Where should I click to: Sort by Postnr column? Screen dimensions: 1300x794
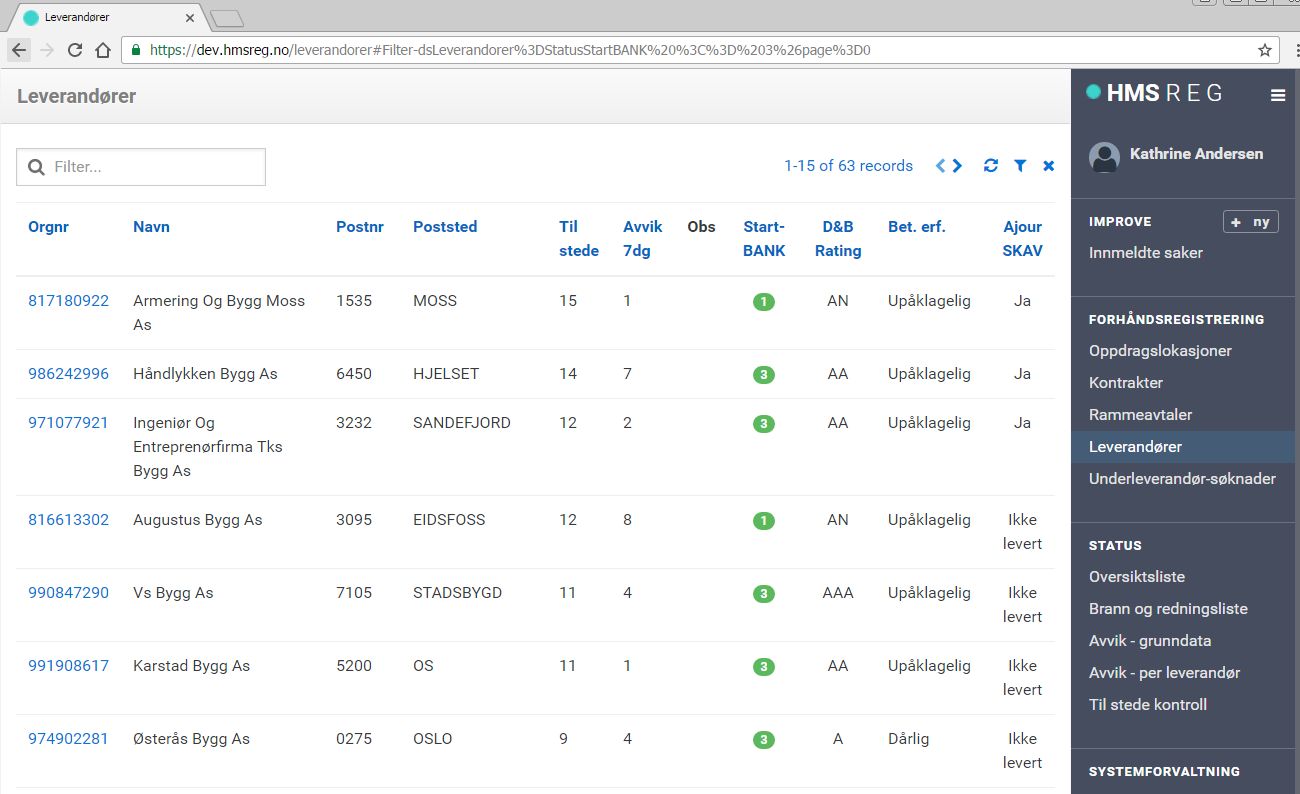(360, 227)
